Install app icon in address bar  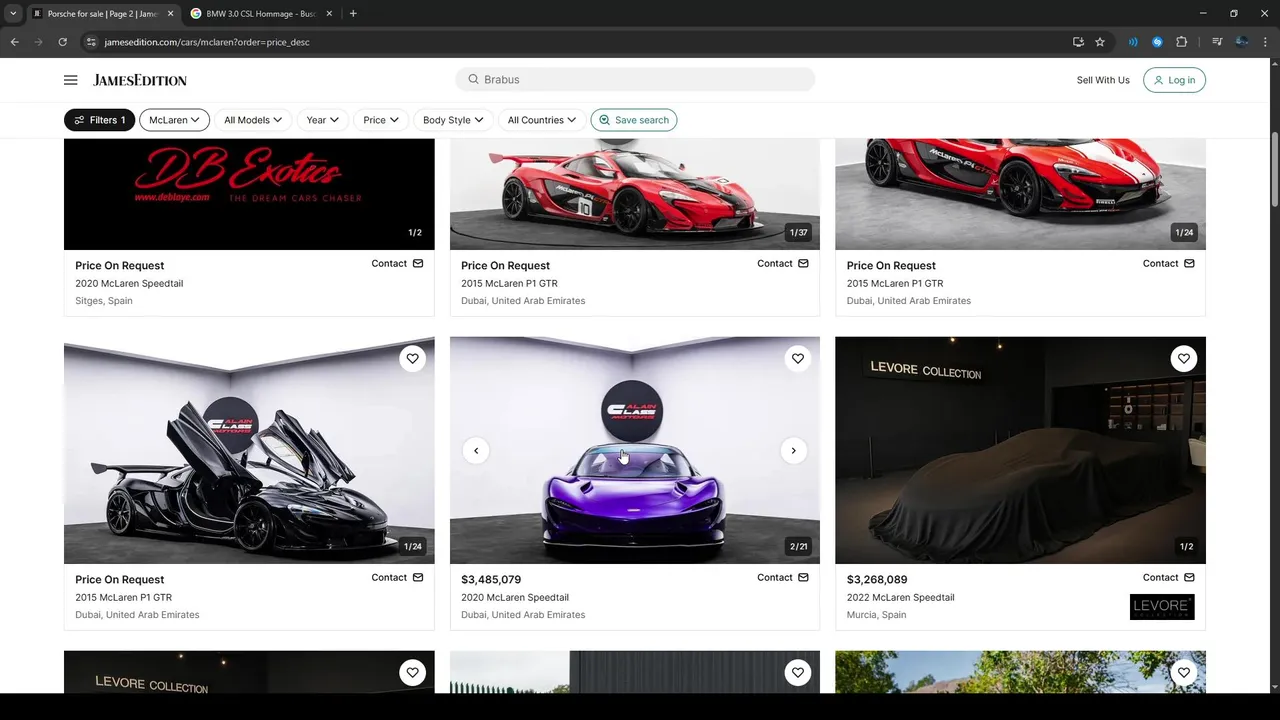[1078, 42]
